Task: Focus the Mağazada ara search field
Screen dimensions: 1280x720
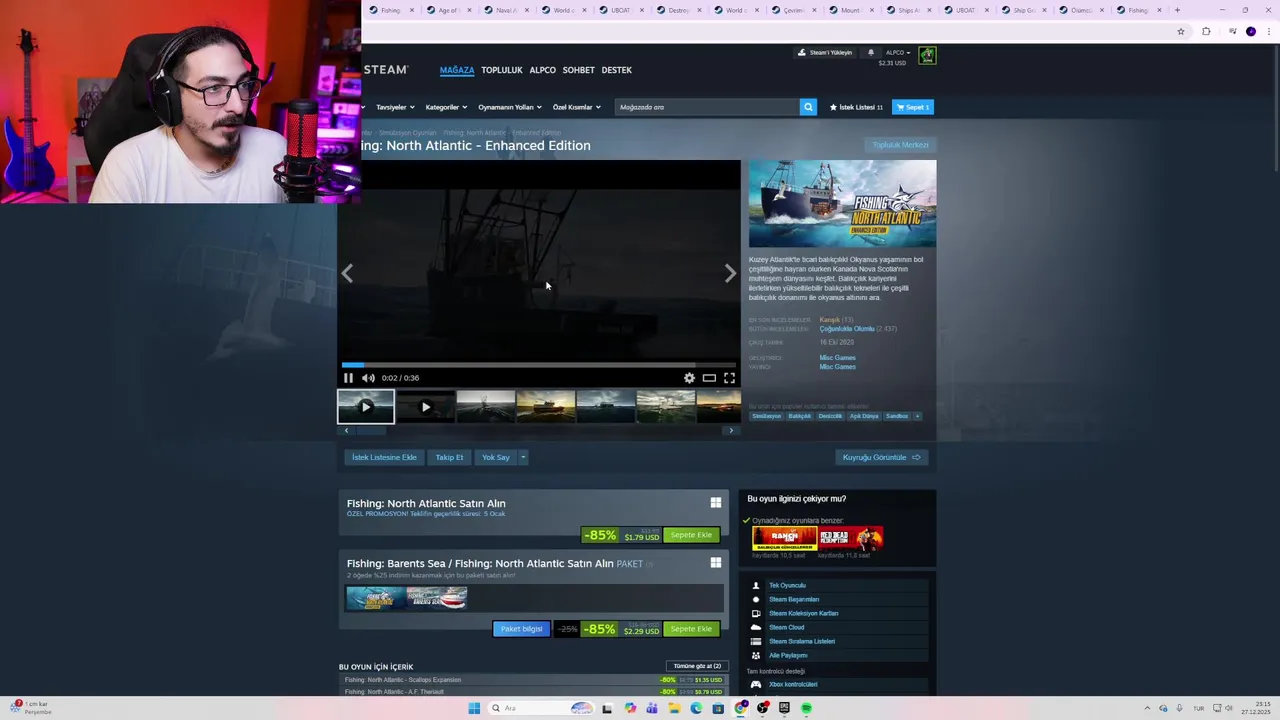Action: pyautogui.click(x=707, y=107)
